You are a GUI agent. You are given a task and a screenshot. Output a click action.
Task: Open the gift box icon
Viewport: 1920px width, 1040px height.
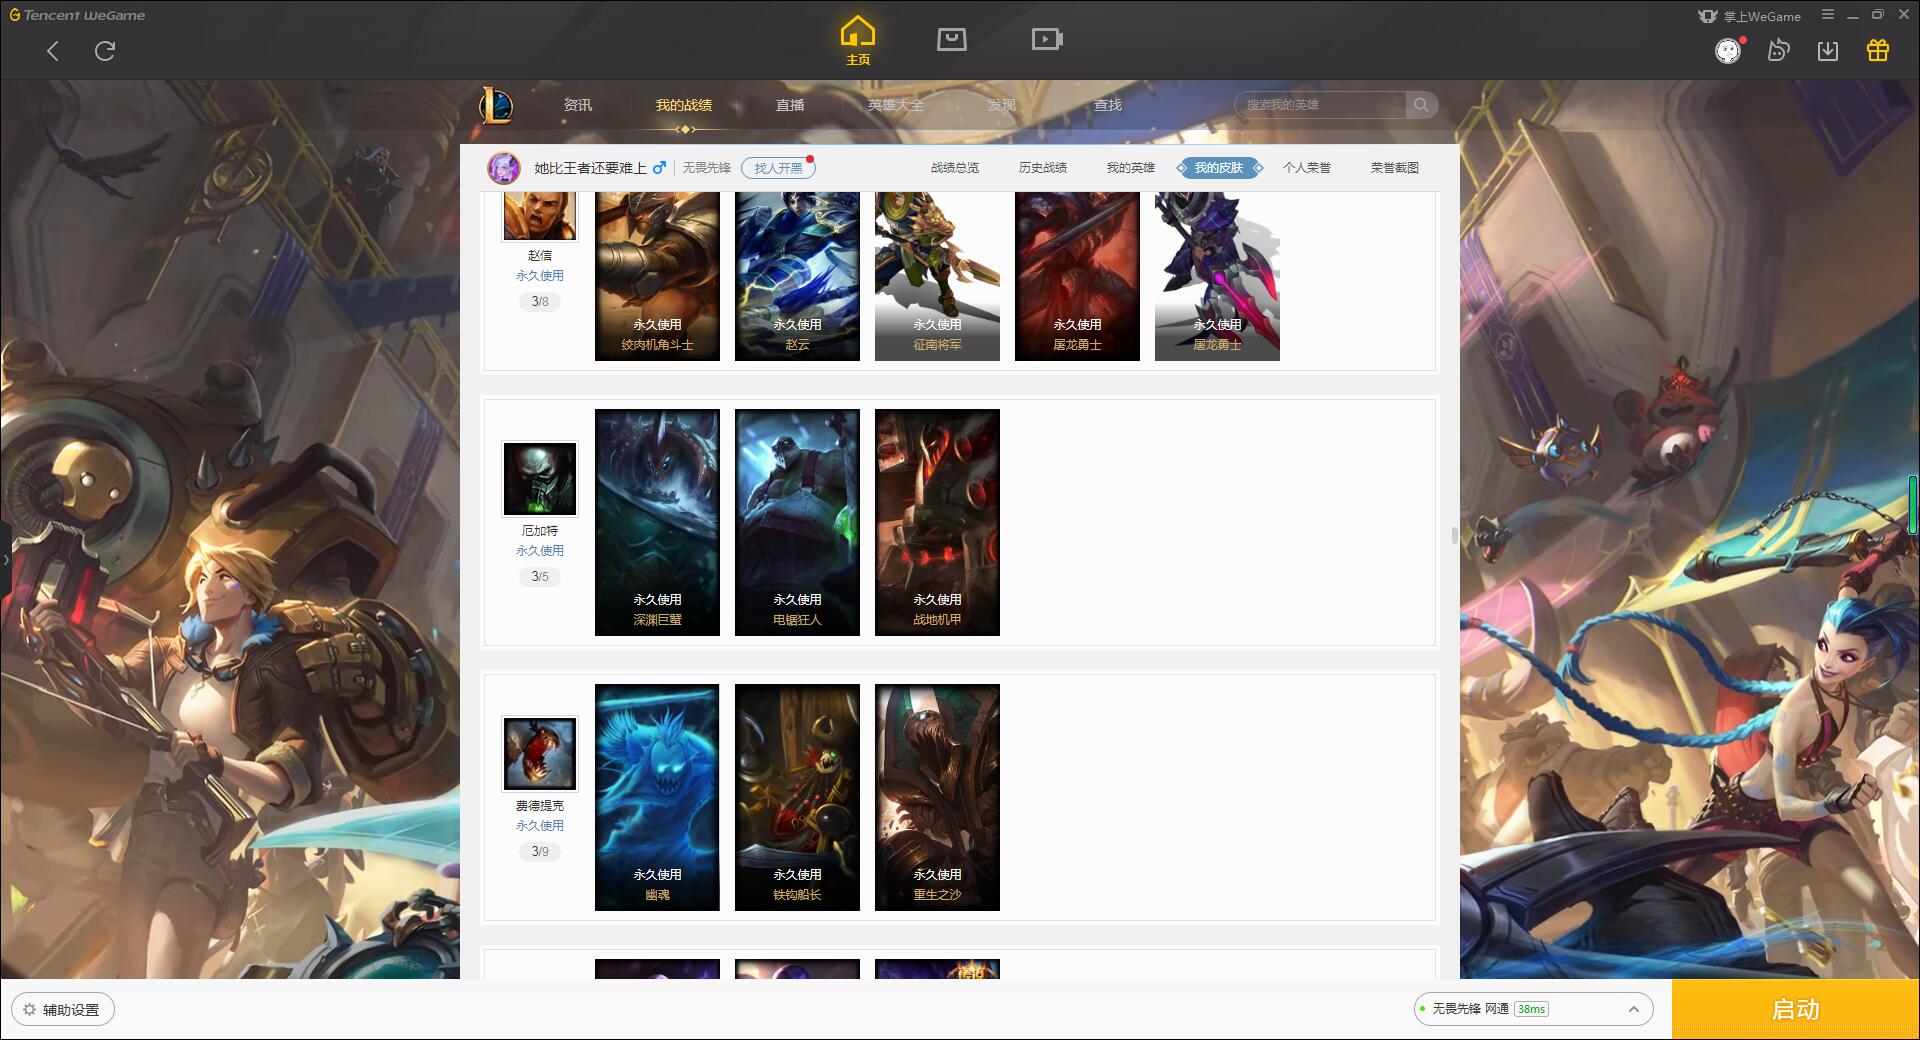pos(1878,50)
